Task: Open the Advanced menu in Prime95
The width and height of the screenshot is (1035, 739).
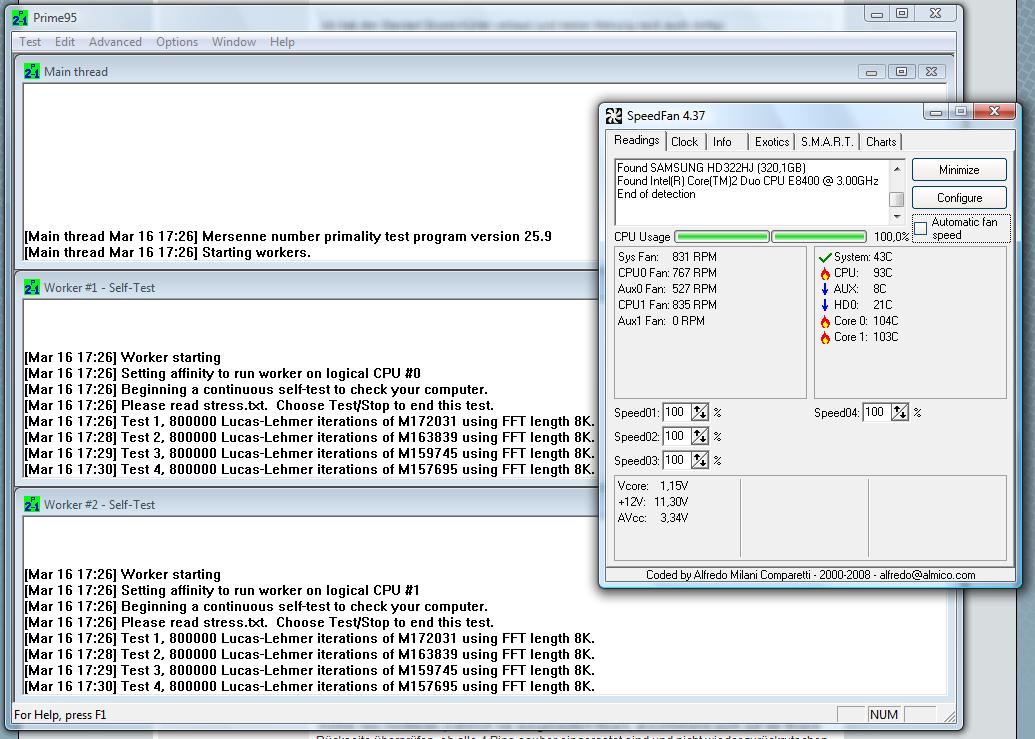Action: [x=115, y=42]
